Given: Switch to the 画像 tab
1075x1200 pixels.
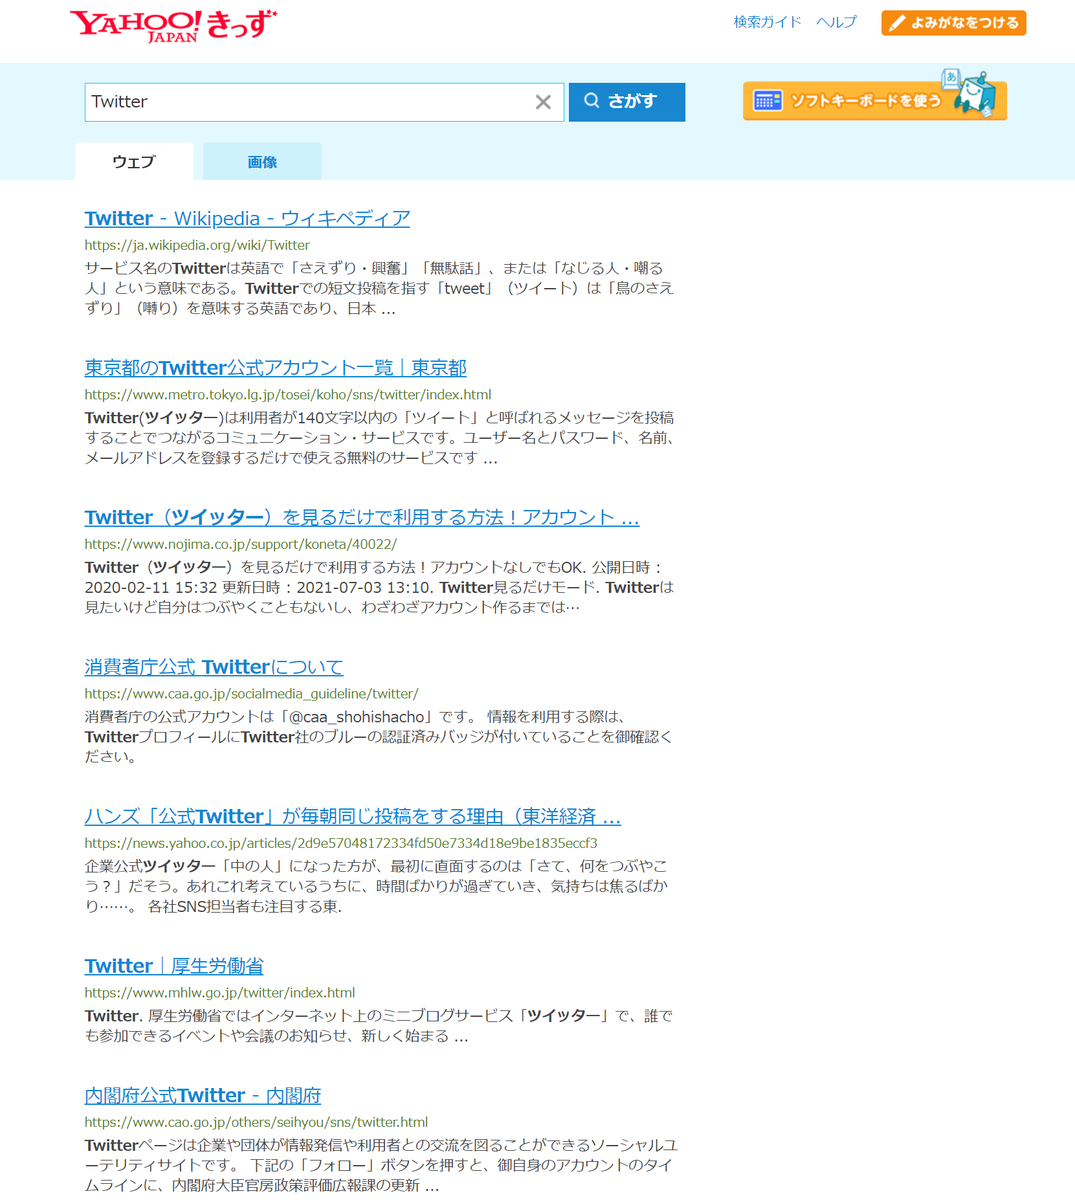Looking at the screenshot, I should click(262, 162).
